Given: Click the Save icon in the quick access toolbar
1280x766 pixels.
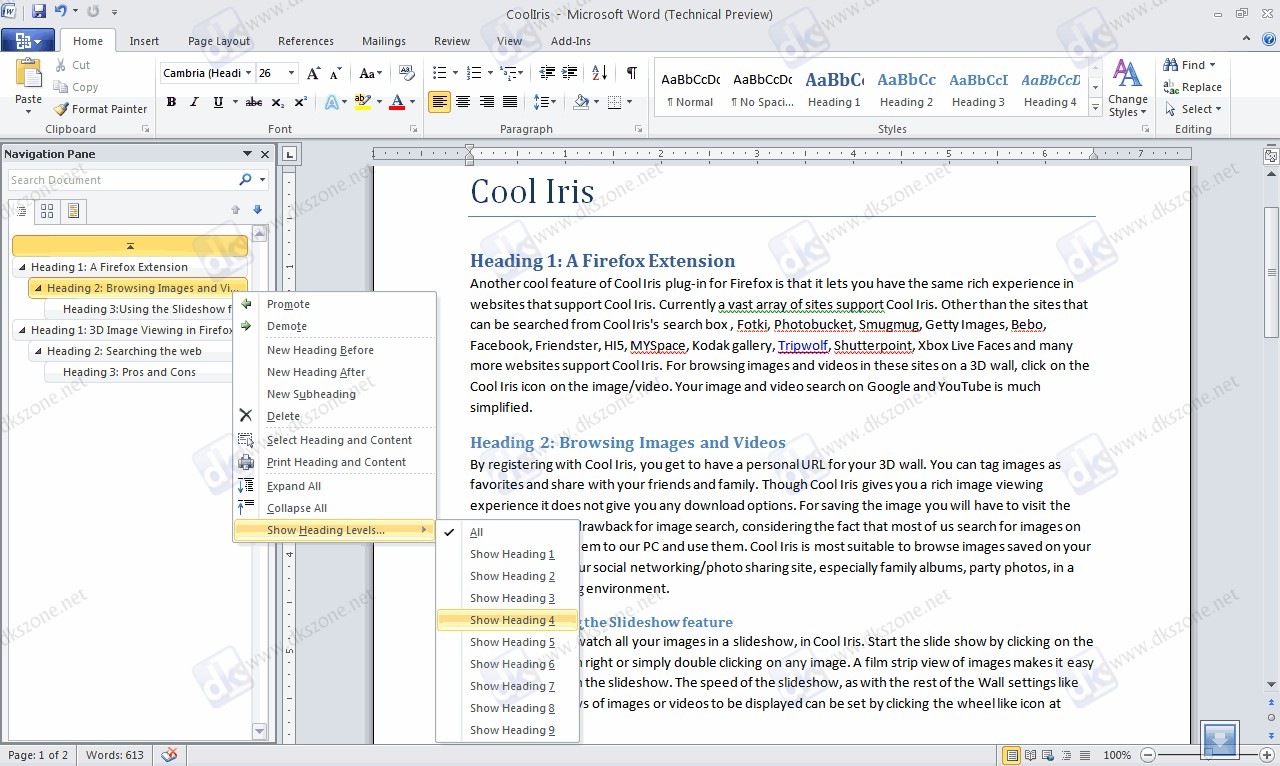Looking at the screenshot, I should pyautogui.click(x=39, y=12).
